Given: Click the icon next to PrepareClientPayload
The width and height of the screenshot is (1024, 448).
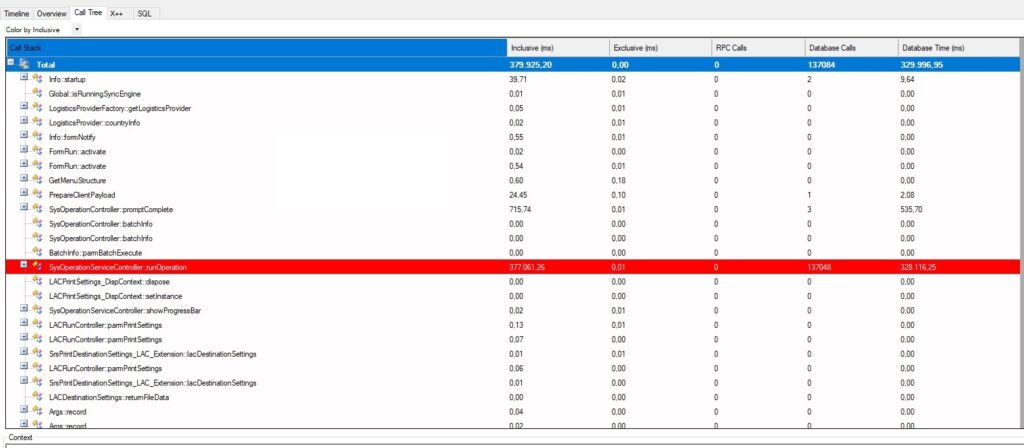Looking at the screenshot, I should point(37,194).
